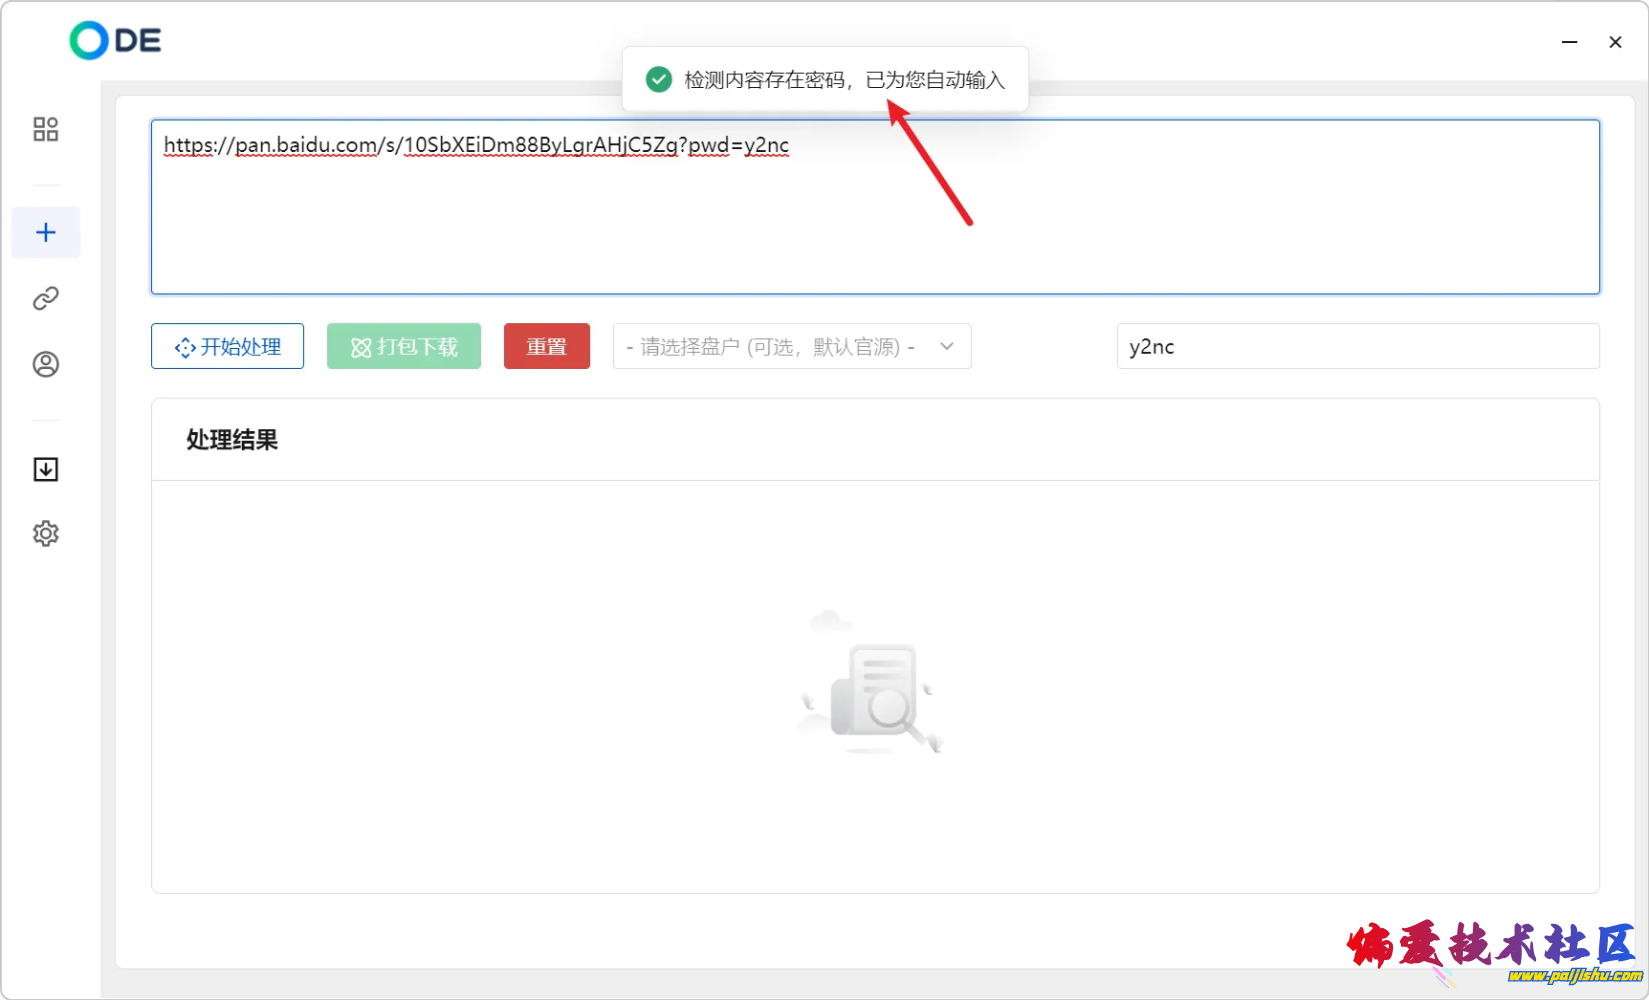
Task: Click the 处理结果 panel header
Action: 232,440
